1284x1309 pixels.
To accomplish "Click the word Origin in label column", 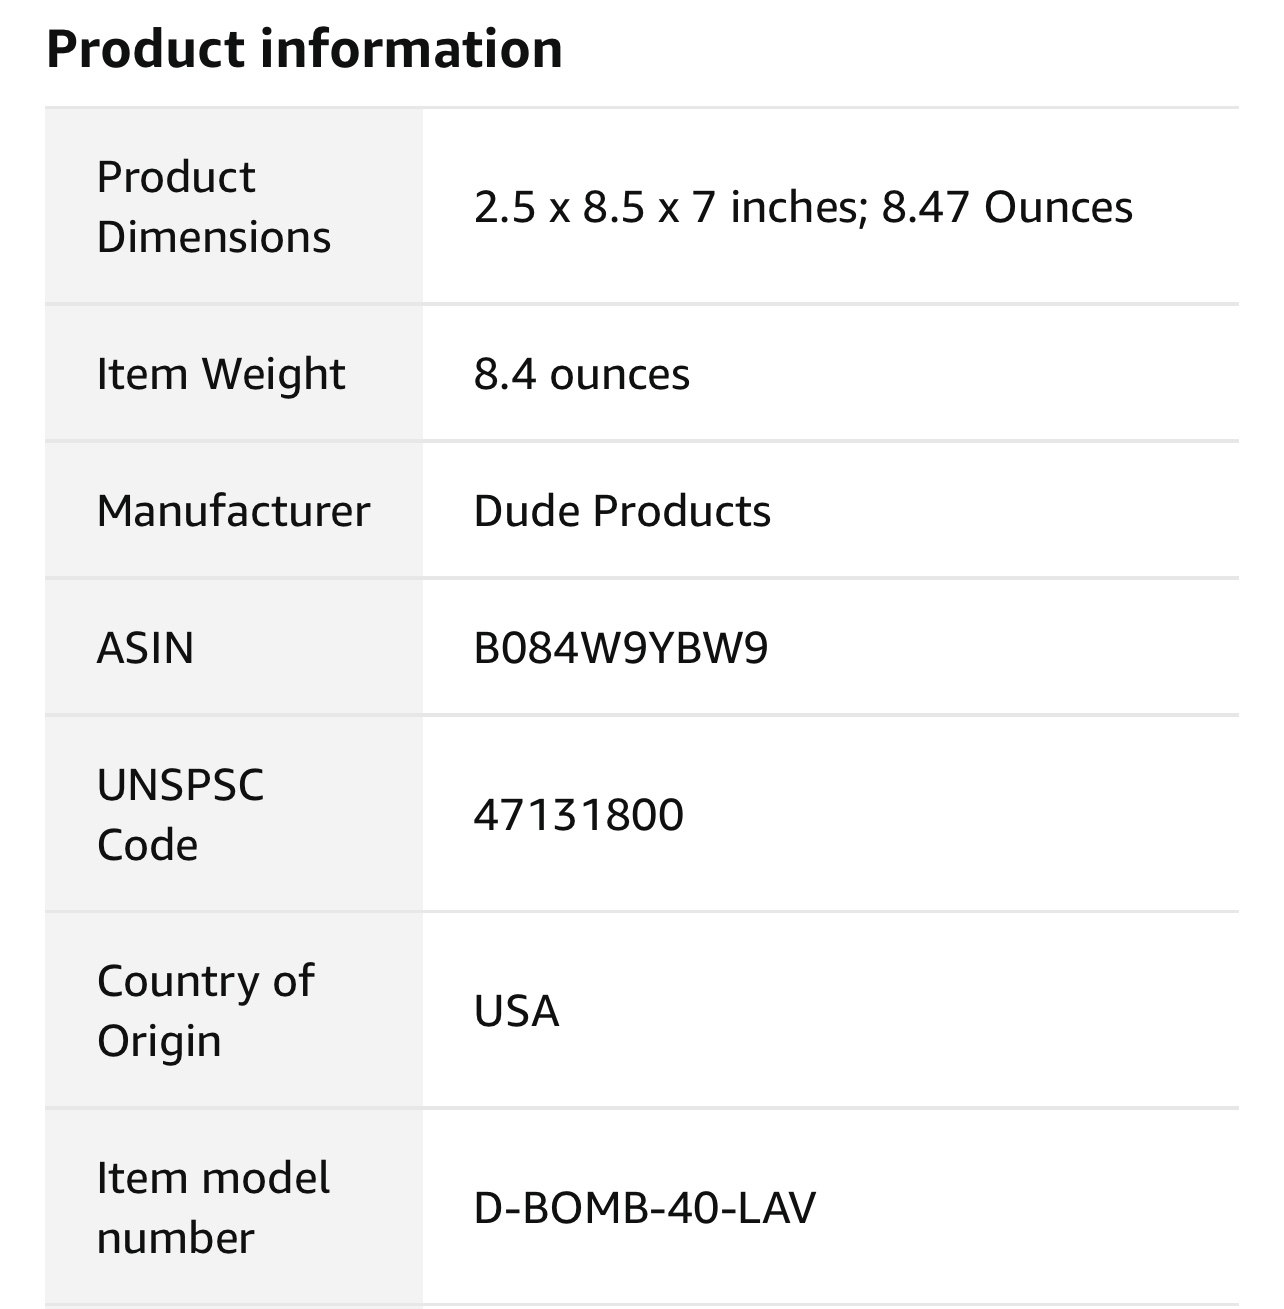I will pyautogui.click(x=159, y=1041).
